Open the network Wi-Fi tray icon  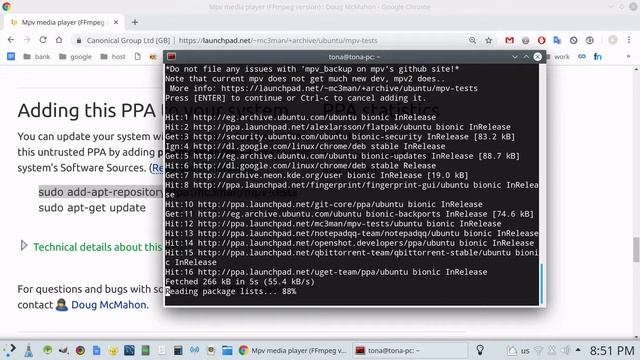point(539,350)
